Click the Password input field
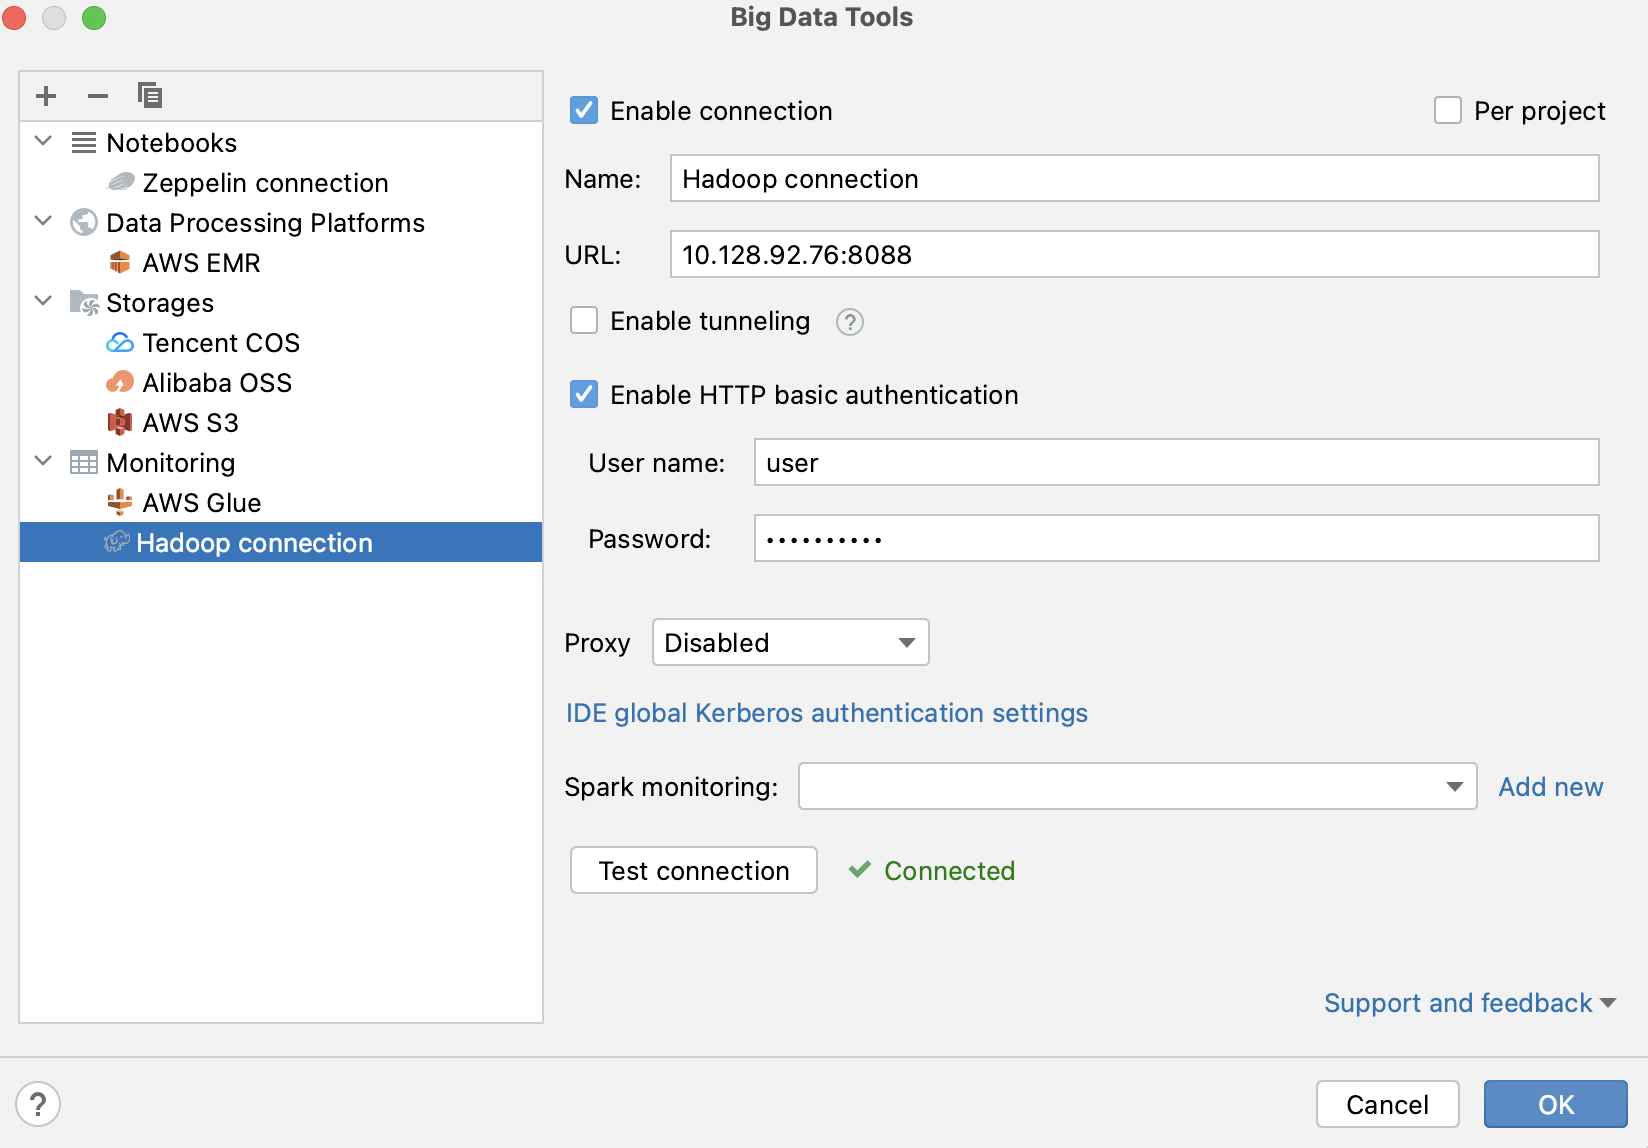 click(x=1177, y=538)
